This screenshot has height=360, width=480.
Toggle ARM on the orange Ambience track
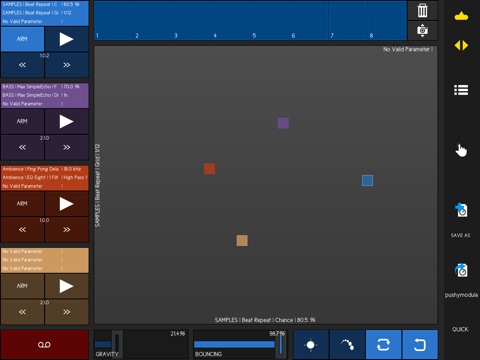(x=22, y=204)
